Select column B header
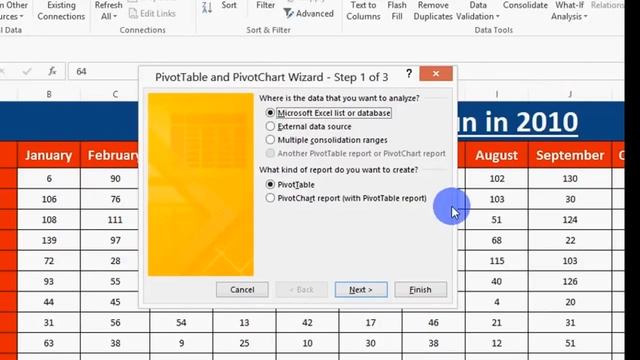 click(49, 94)
